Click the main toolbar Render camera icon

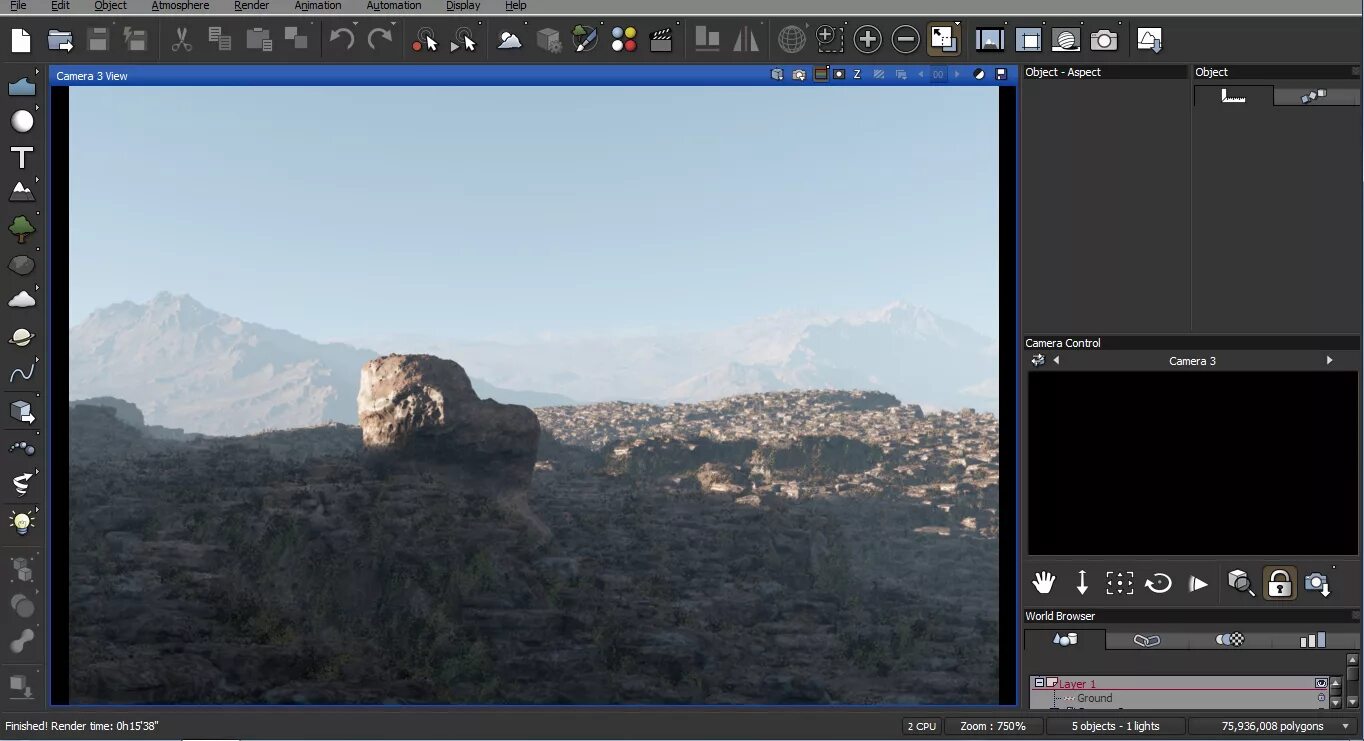tap(1103, 40)
